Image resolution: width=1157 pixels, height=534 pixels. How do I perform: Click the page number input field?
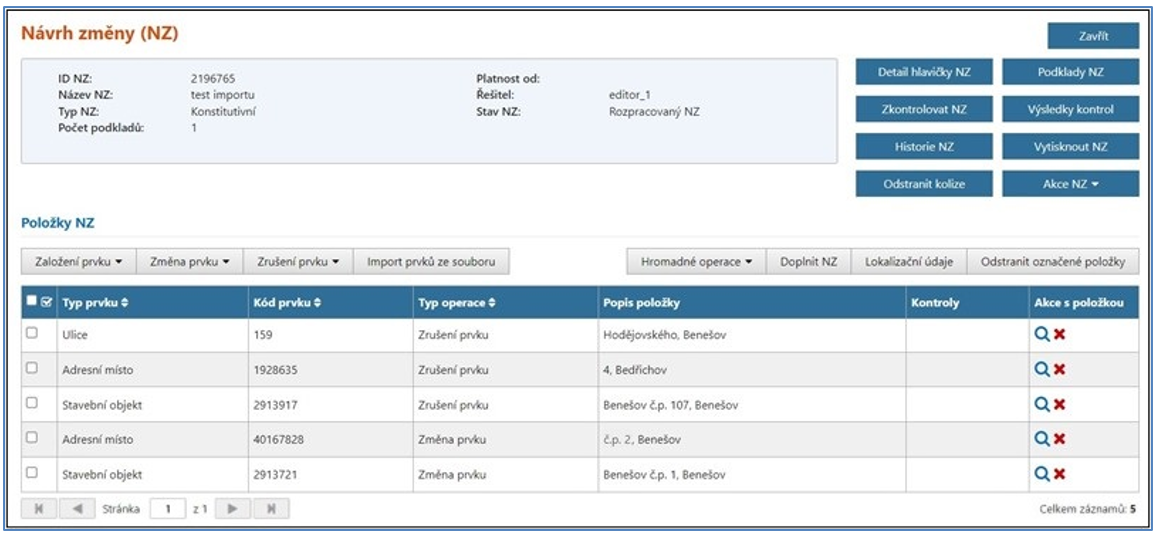coord(167,509)
